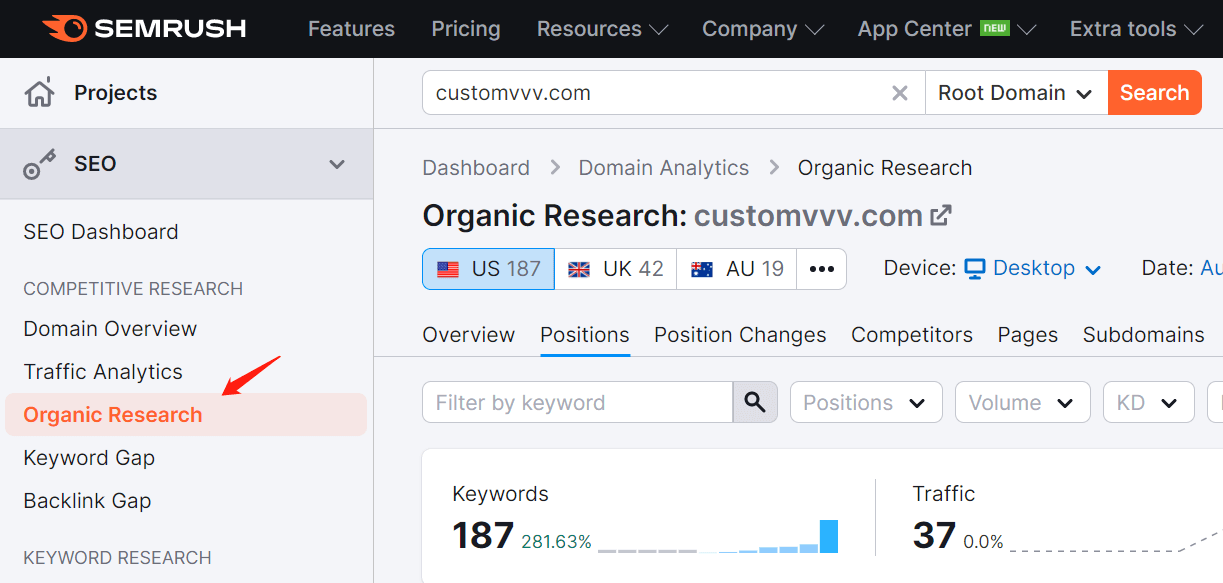Clear the domain search field
Image resolution: width=1223 pixels, height=583 pixels.
pyautogui.click(x=900, y=93)
